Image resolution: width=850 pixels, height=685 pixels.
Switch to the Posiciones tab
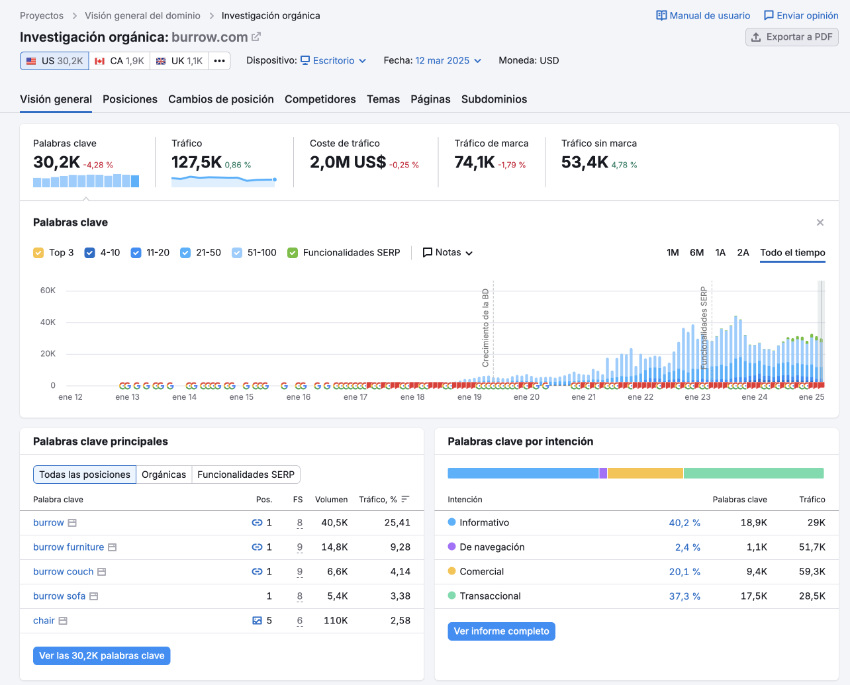(x=130, y=99)
